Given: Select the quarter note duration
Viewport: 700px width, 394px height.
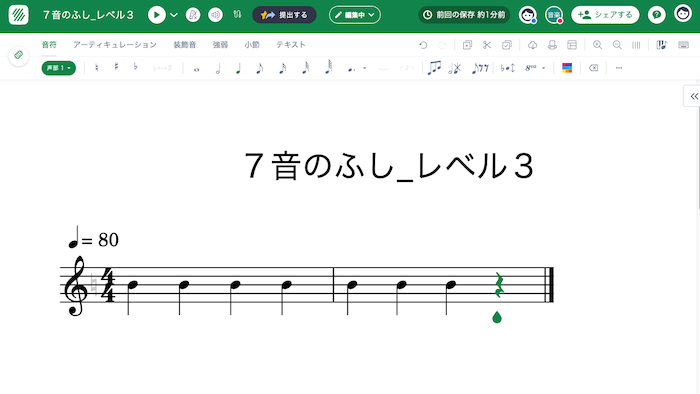Looking at the screenshot, I should pos(238,68).
